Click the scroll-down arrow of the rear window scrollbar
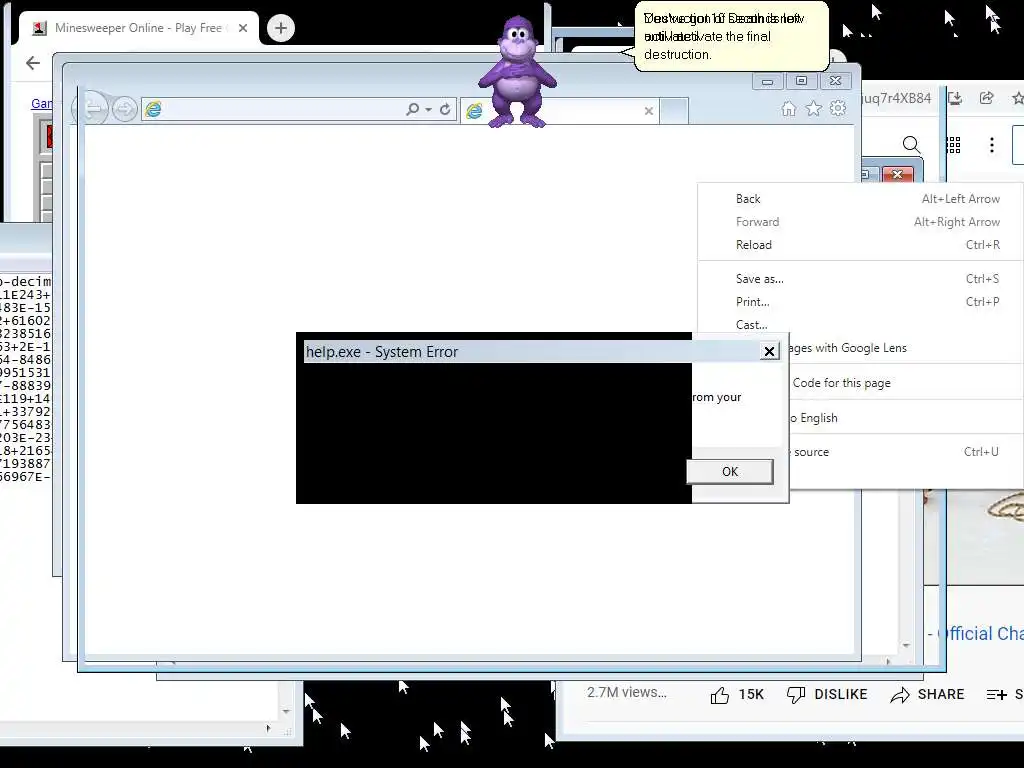1024x768 pixels. [906, 645]
